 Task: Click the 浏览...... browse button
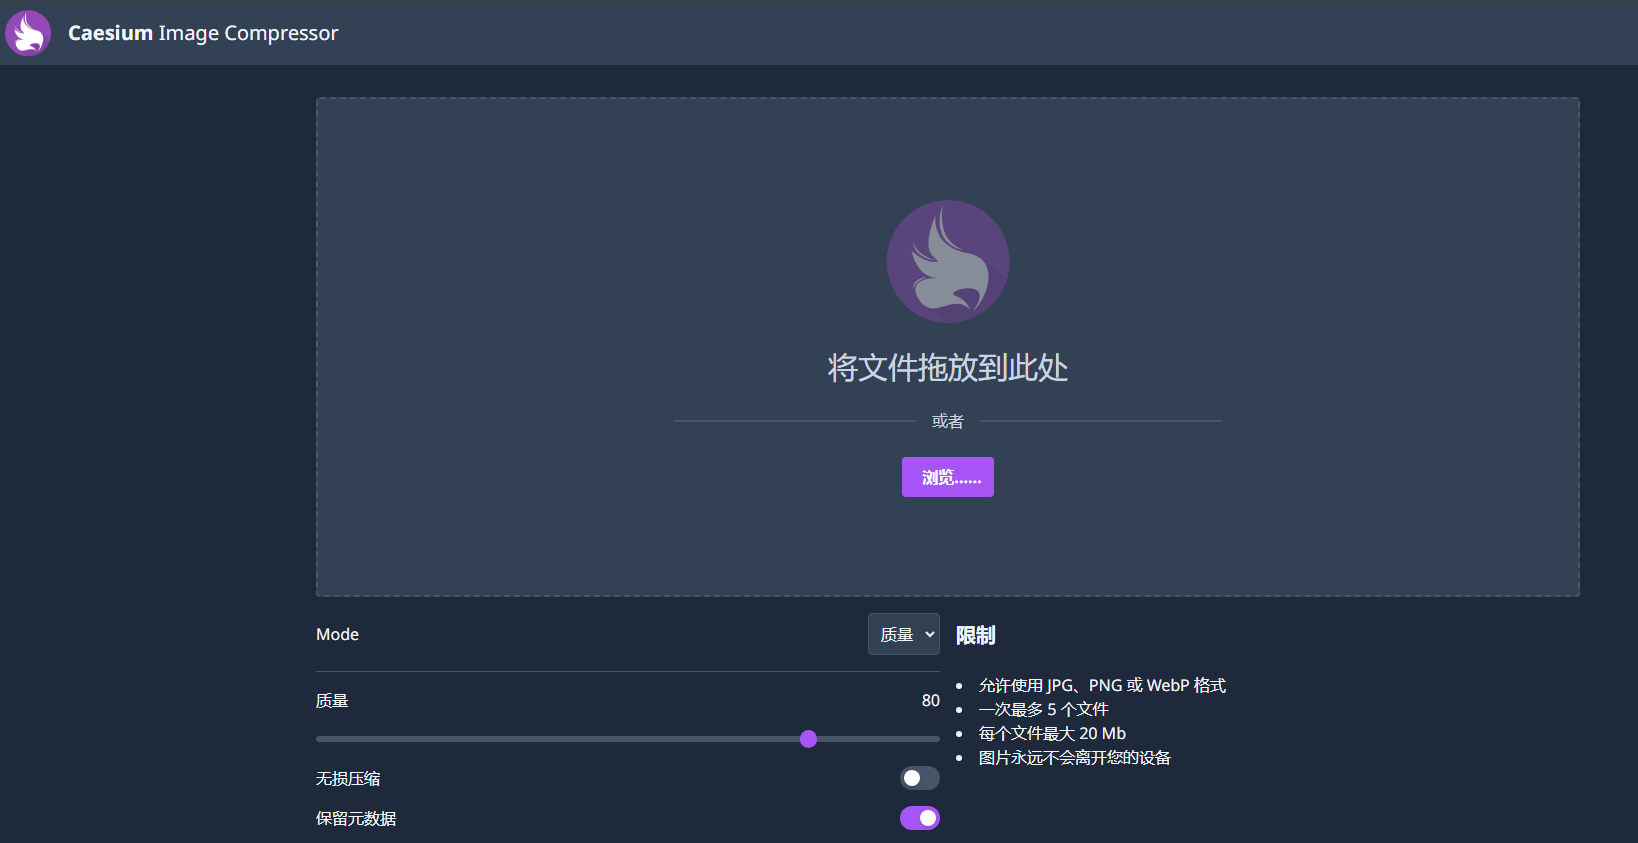point(948,477)
